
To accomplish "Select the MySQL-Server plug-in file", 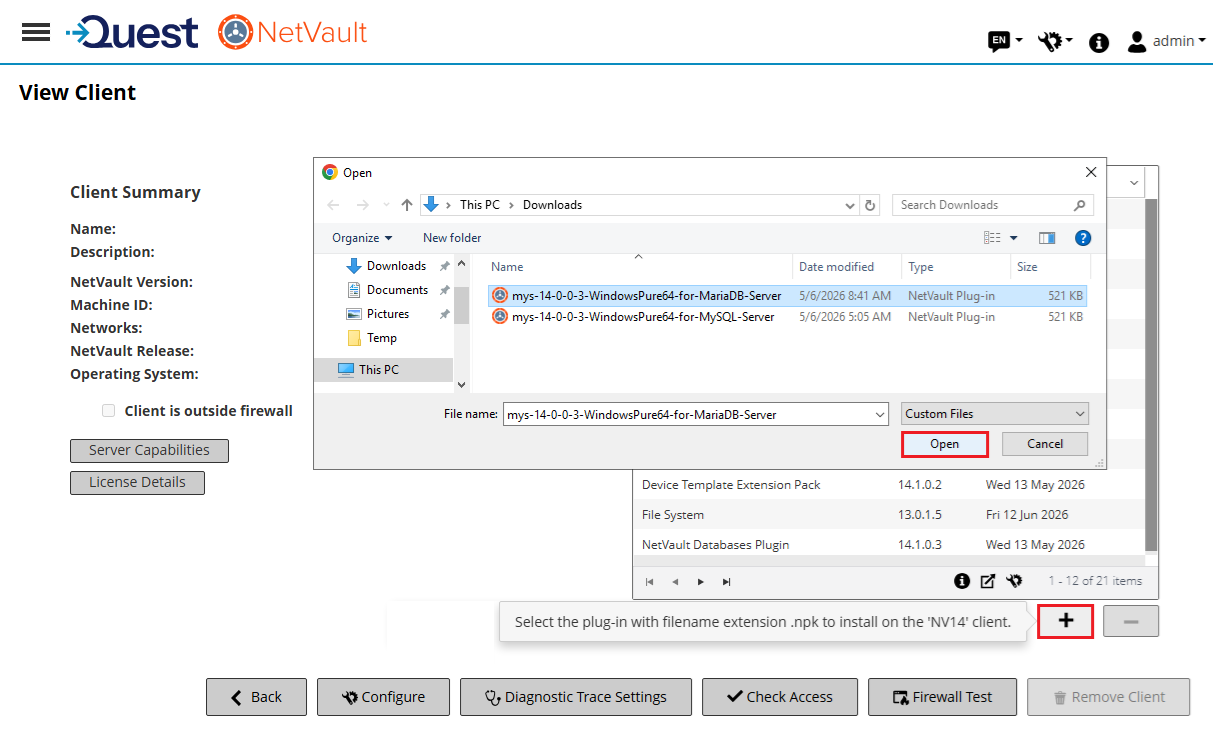I will pyautogui.click(x=787, y=317).
